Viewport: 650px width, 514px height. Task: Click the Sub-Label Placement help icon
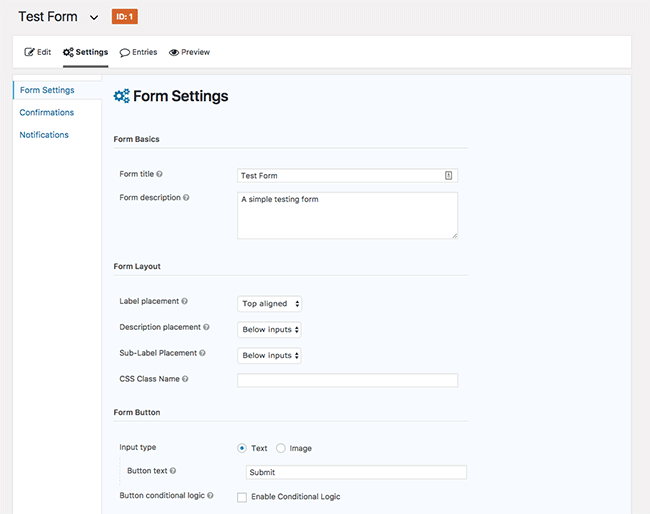[202, 353]
